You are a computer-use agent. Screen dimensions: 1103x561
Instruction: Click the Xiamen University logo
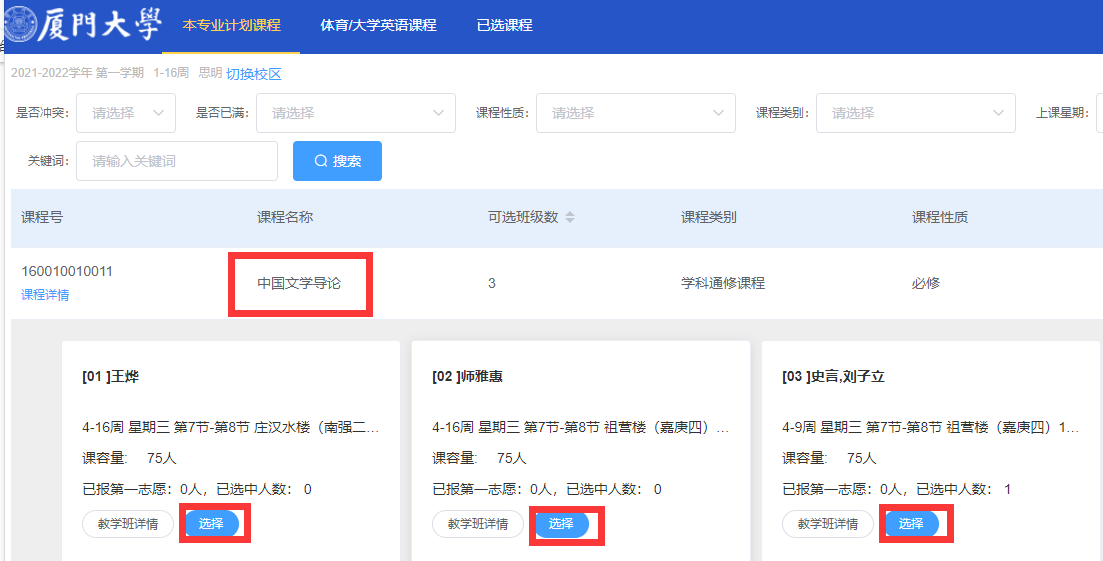pyautogui.click(x=82, y=26)
